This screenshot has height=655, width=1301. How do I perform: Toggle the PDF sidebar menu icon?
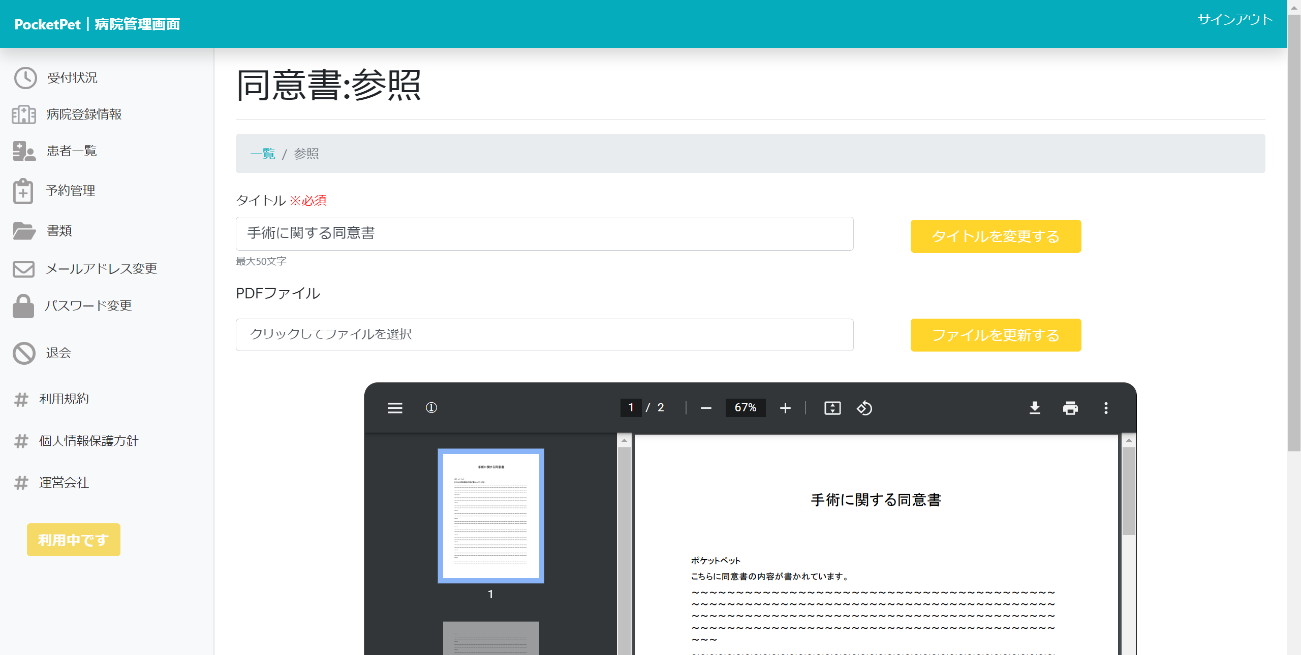click(395, 408)
